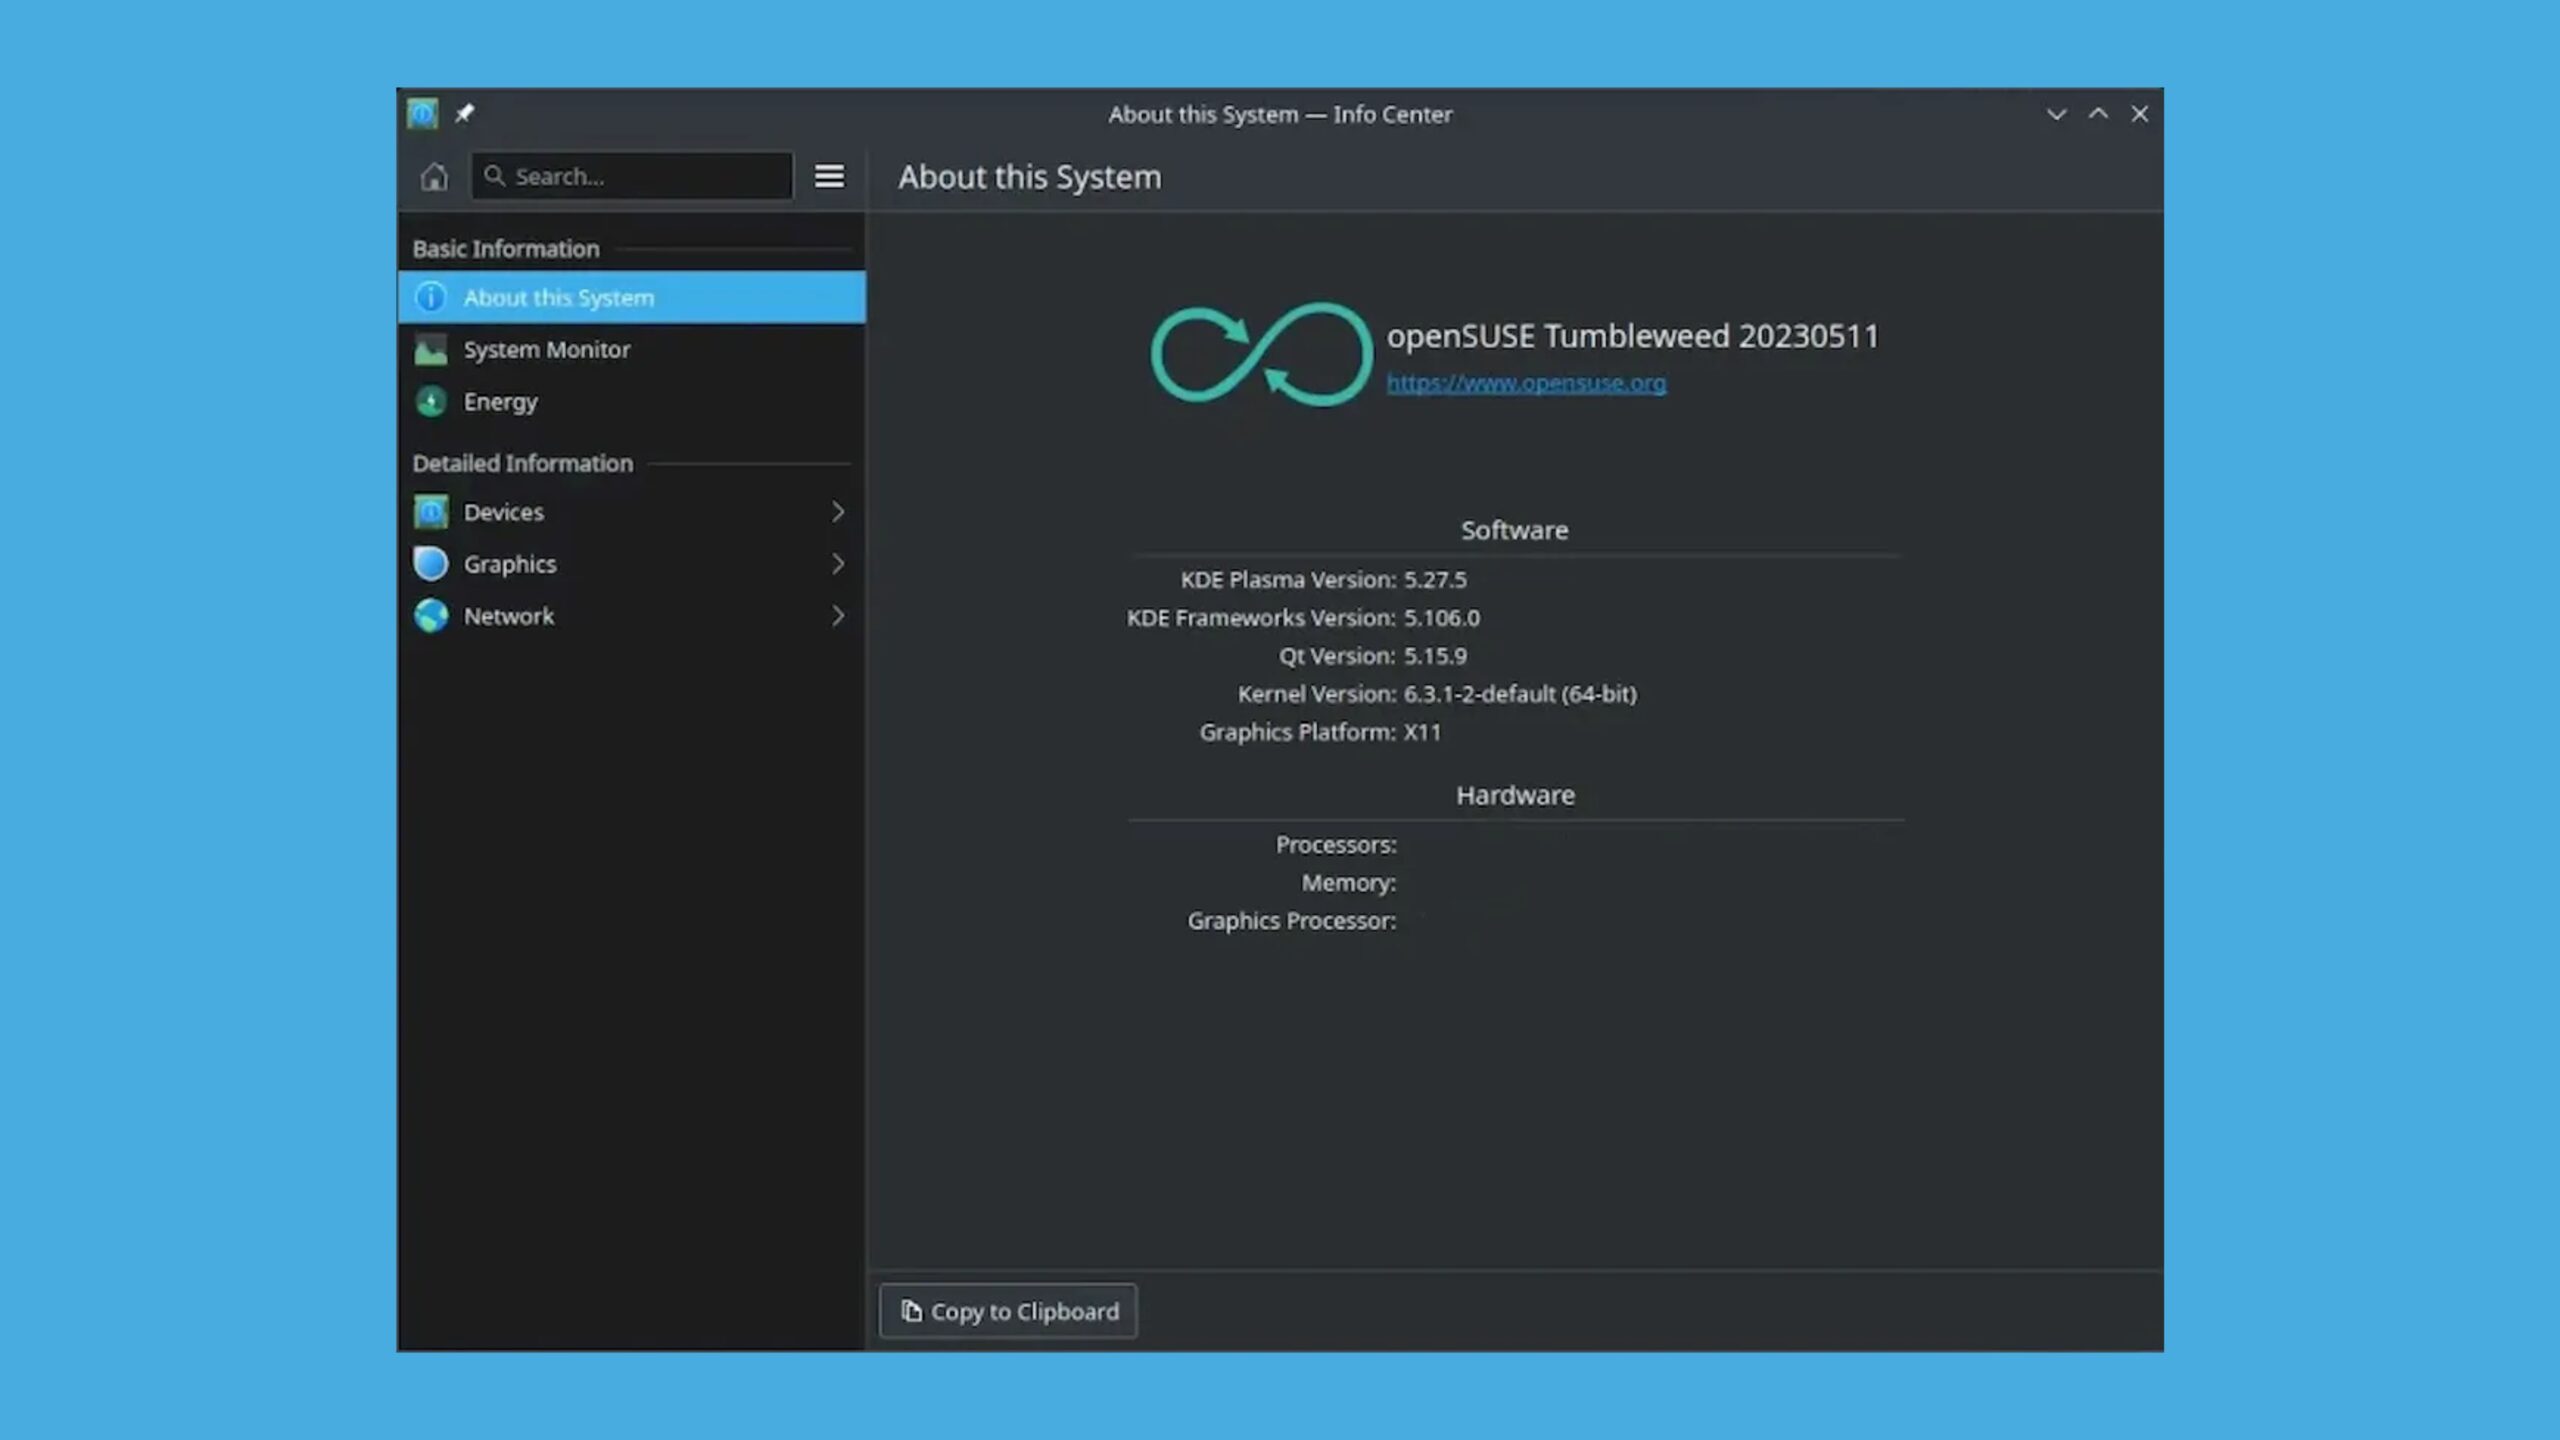Click the Processors label

point(1336,845)
